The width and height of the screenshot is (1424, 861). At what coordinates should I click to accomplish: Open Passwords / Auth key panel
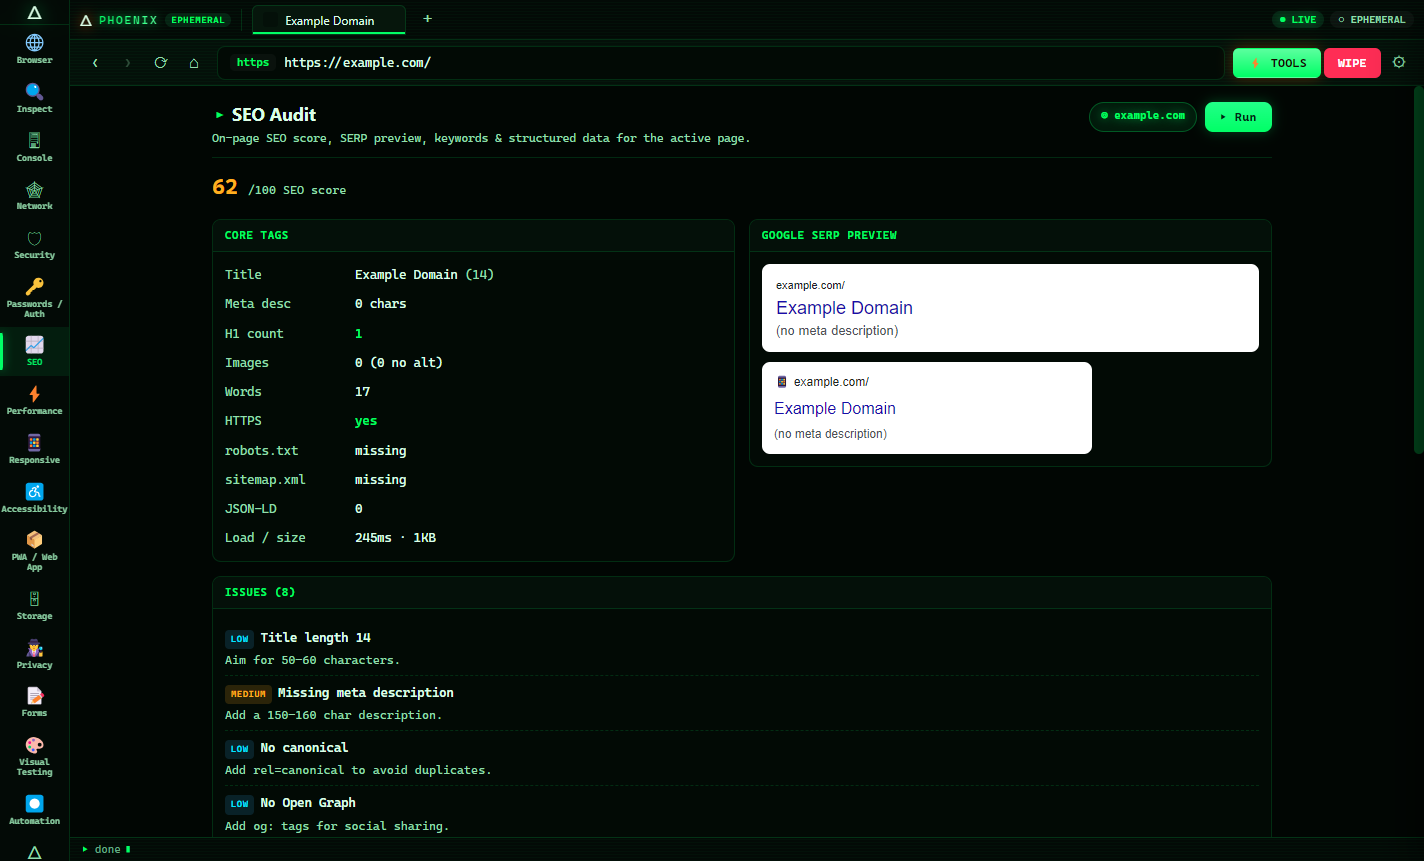pos(34,298)
